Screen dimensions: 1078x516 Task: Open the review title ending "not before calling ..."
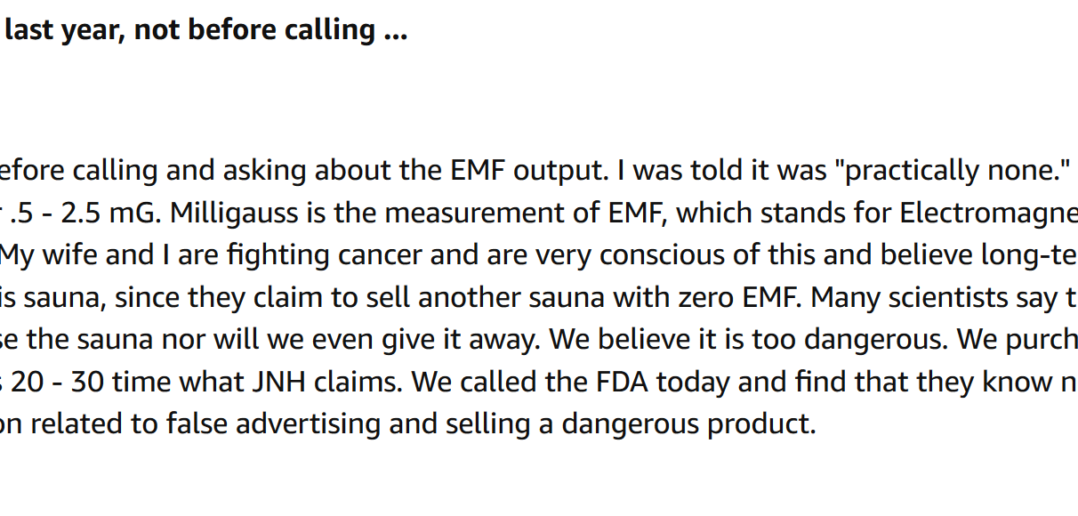coord(203,30)
